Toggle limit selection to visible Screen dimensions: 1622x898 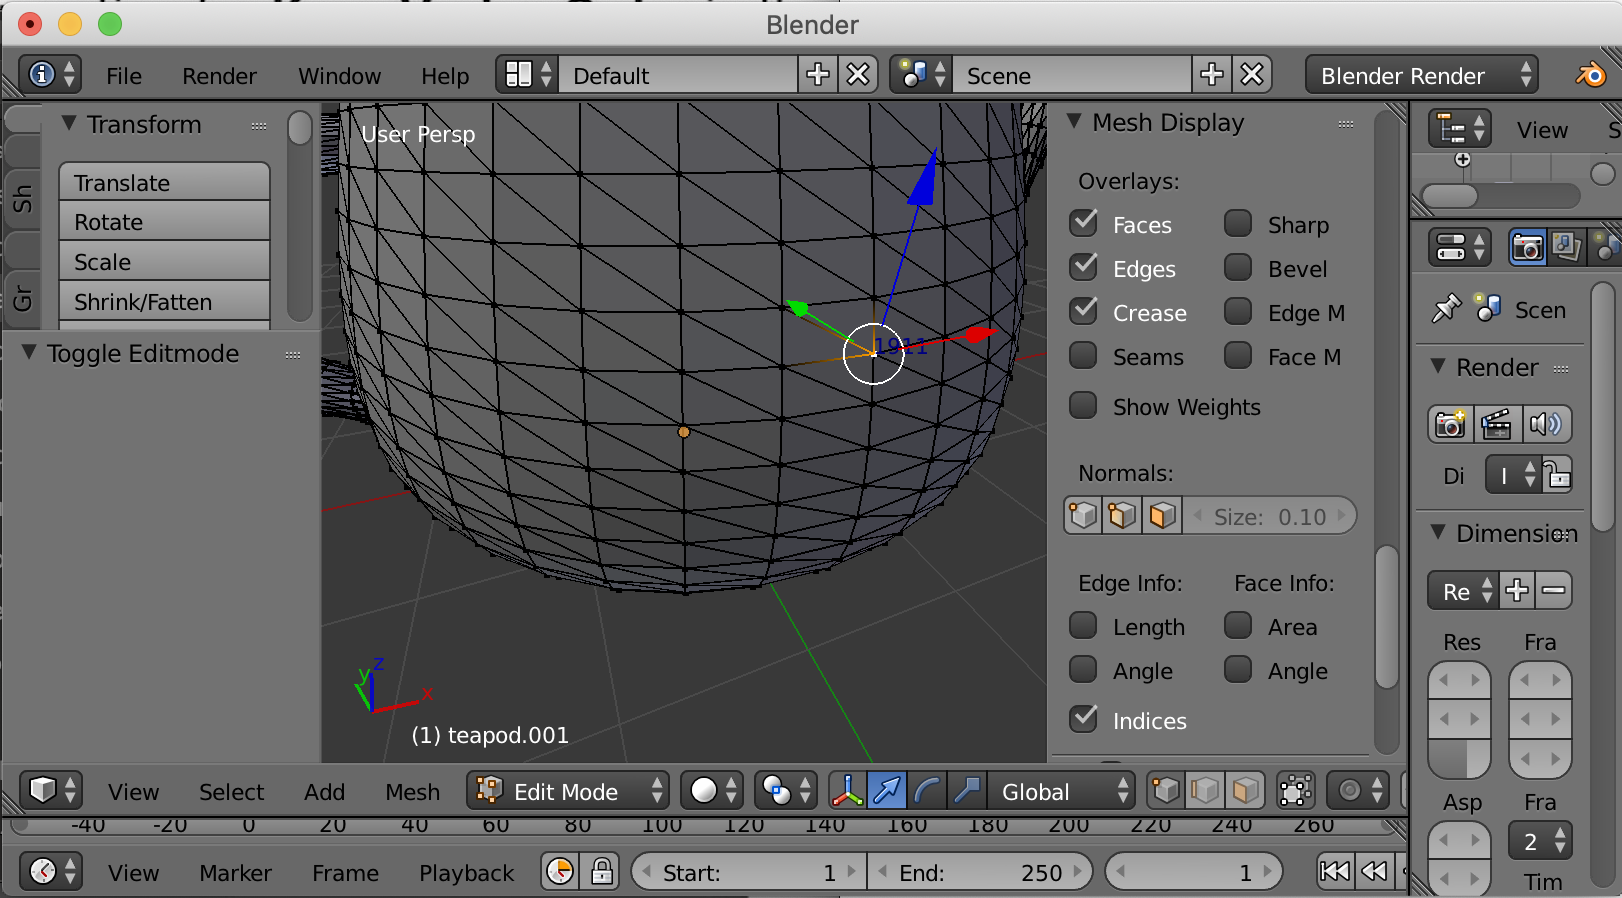[x=1295, y=791]
